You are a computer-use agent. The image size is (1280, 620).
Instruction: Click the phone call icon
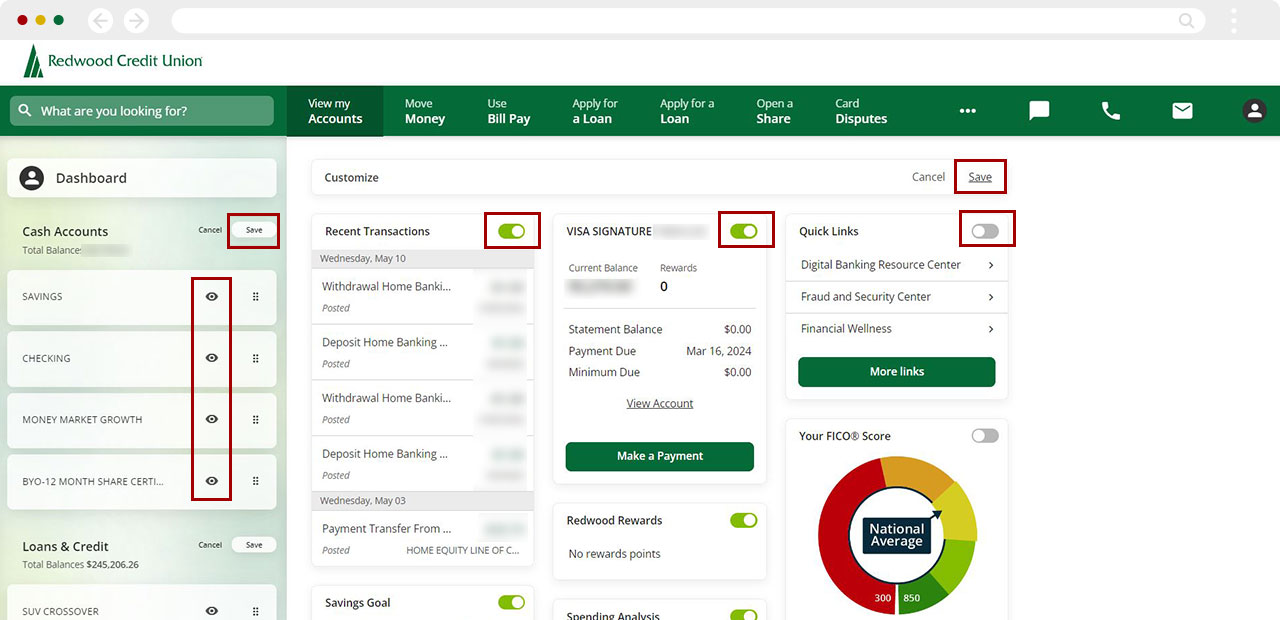[x=1111, y=111]
